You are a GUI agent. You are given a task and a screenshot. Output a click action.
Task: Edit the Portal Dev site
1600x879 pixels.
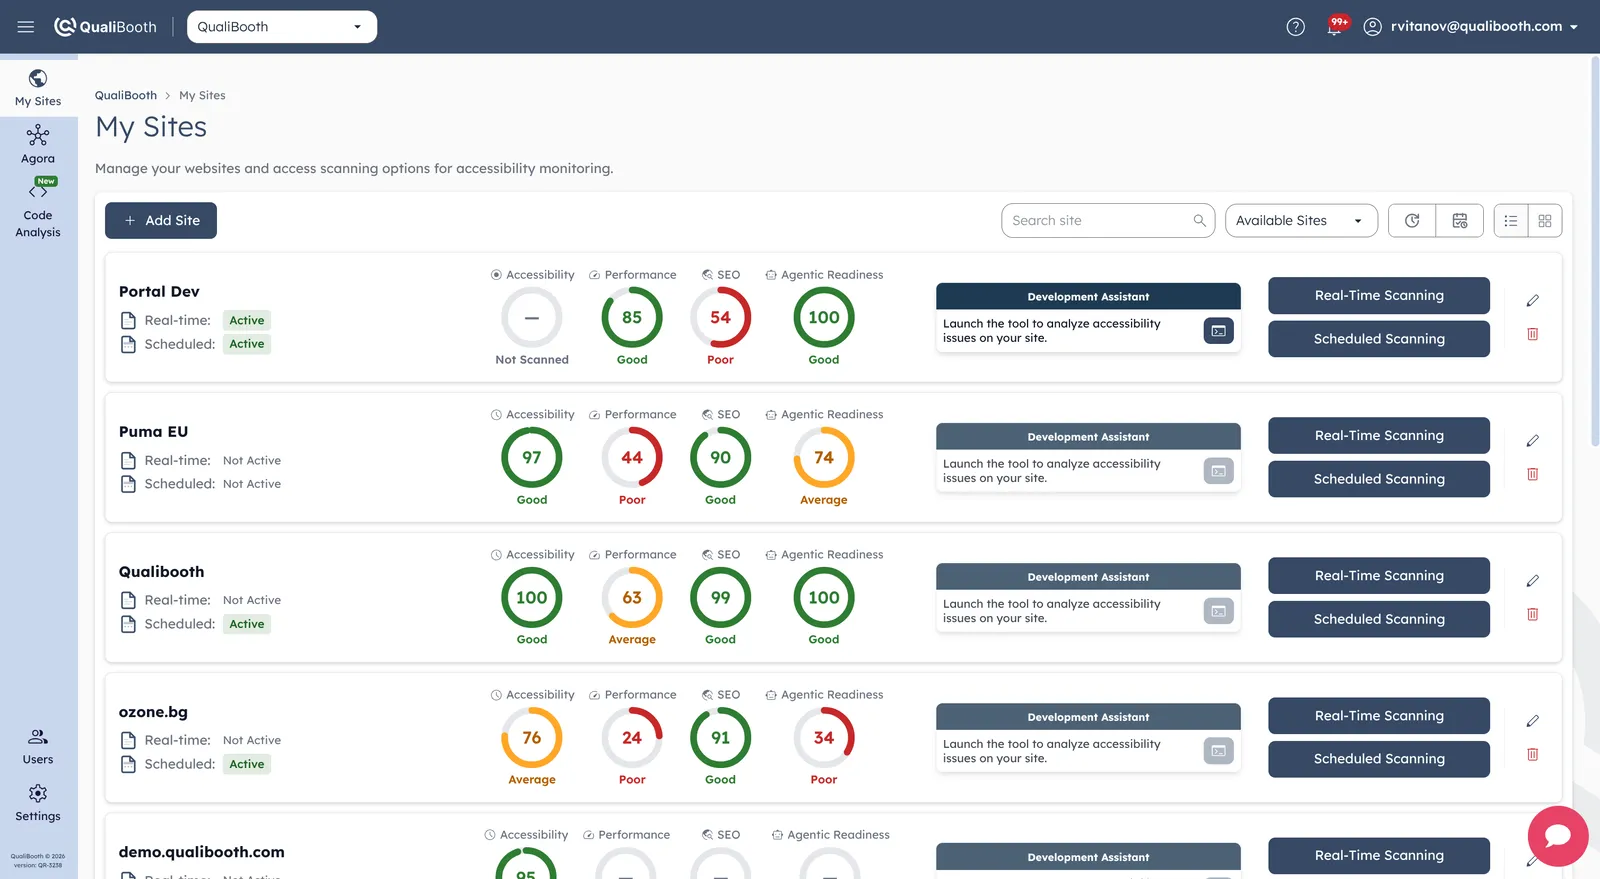pyautogui.click(x=1532, y=301)
